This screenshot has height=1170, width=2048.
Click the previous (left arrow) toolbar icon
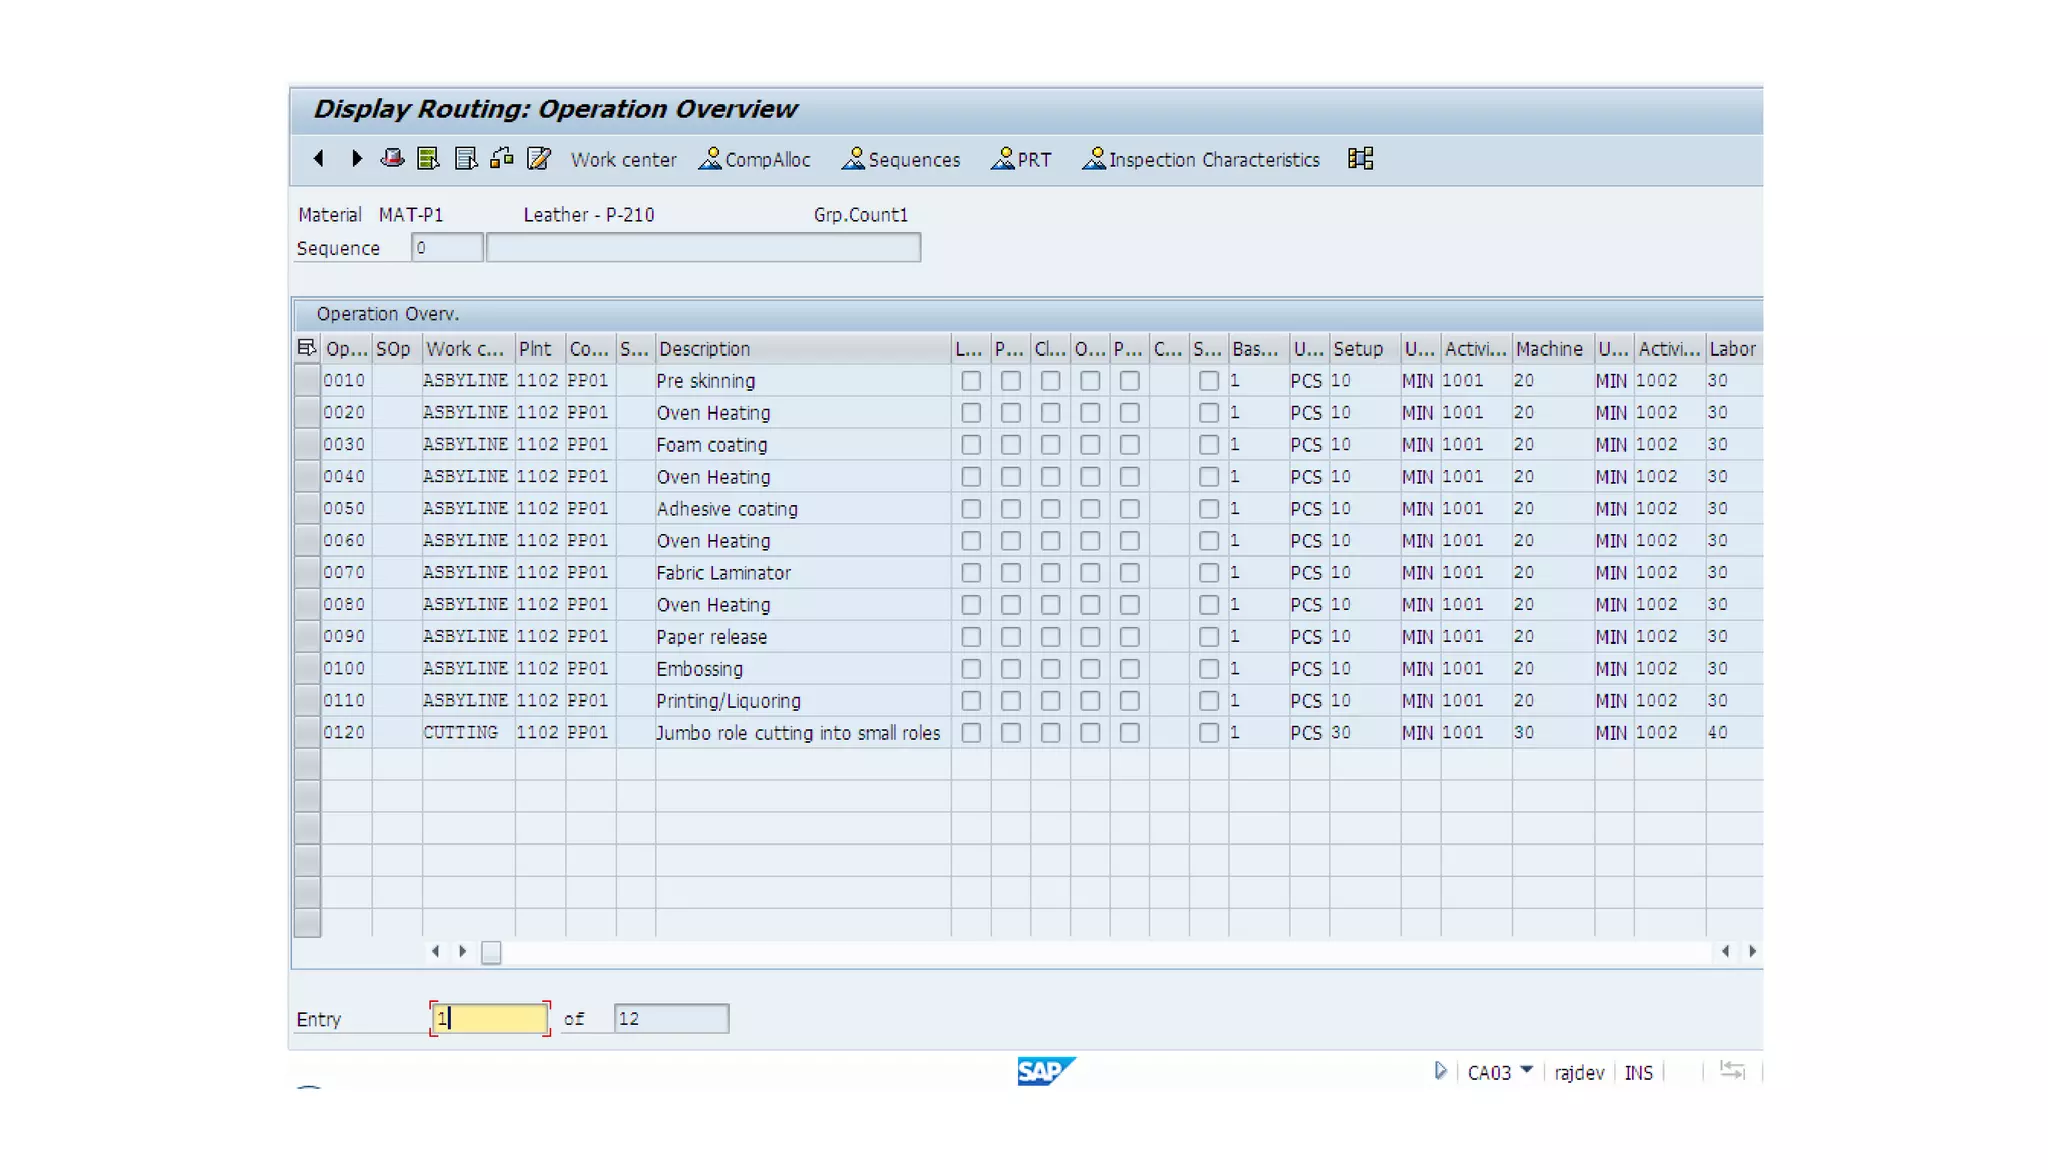[319, 158]
